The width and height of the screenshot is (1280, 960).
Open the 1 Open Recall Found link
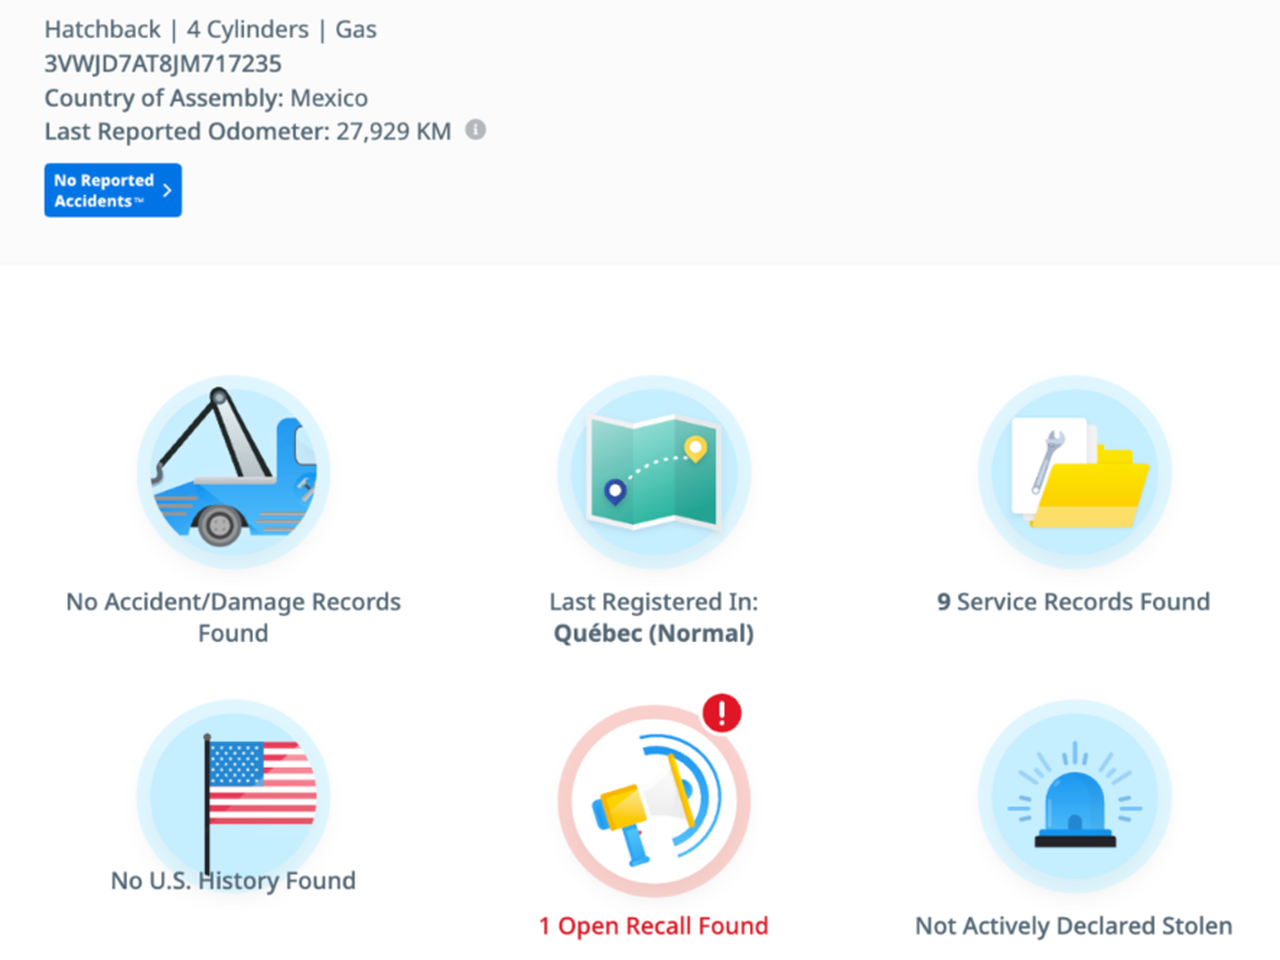pyautogui.click(x=654, y=926)
